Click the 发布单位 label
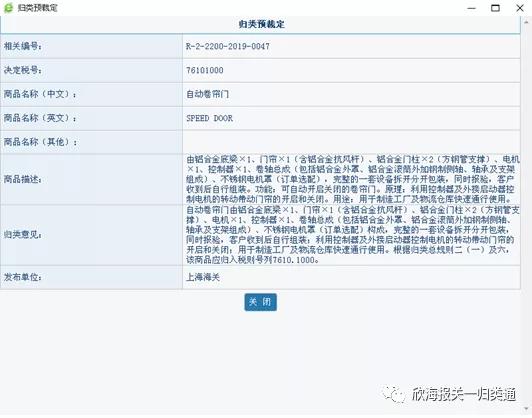Screen dimensions: 532x418 point(22,277)
